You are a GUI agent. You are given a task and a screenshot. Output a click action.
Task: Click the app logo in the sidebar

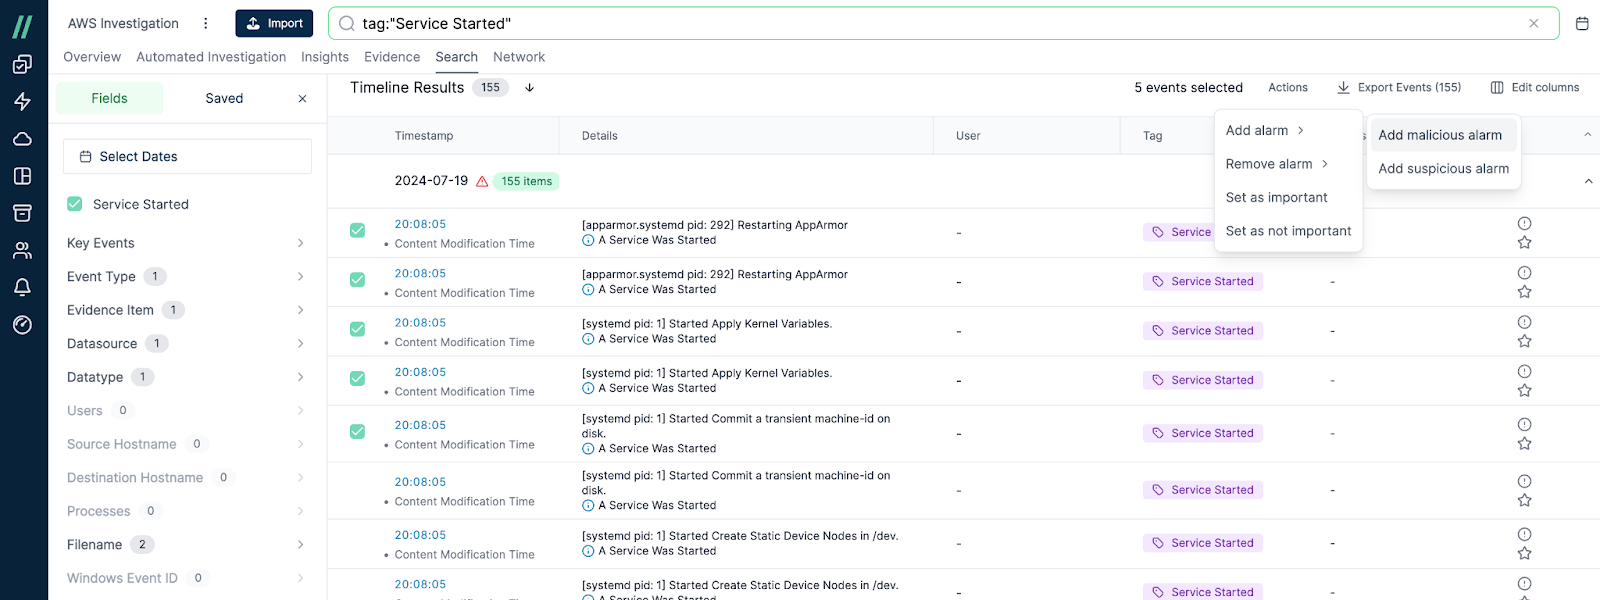22,26
